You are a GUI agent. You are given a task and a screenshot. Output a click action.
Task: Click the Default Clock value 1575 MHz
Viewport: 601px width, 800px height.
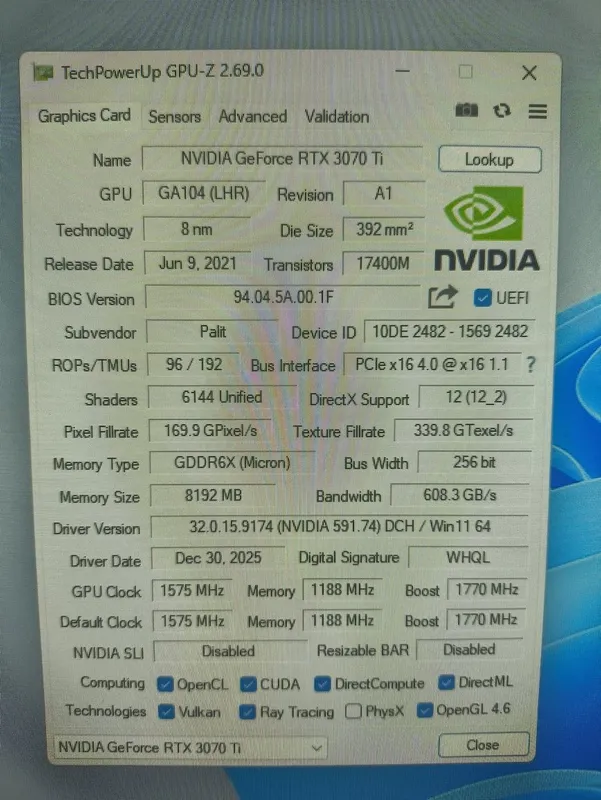pyautogui.click(x=193, y=621)
